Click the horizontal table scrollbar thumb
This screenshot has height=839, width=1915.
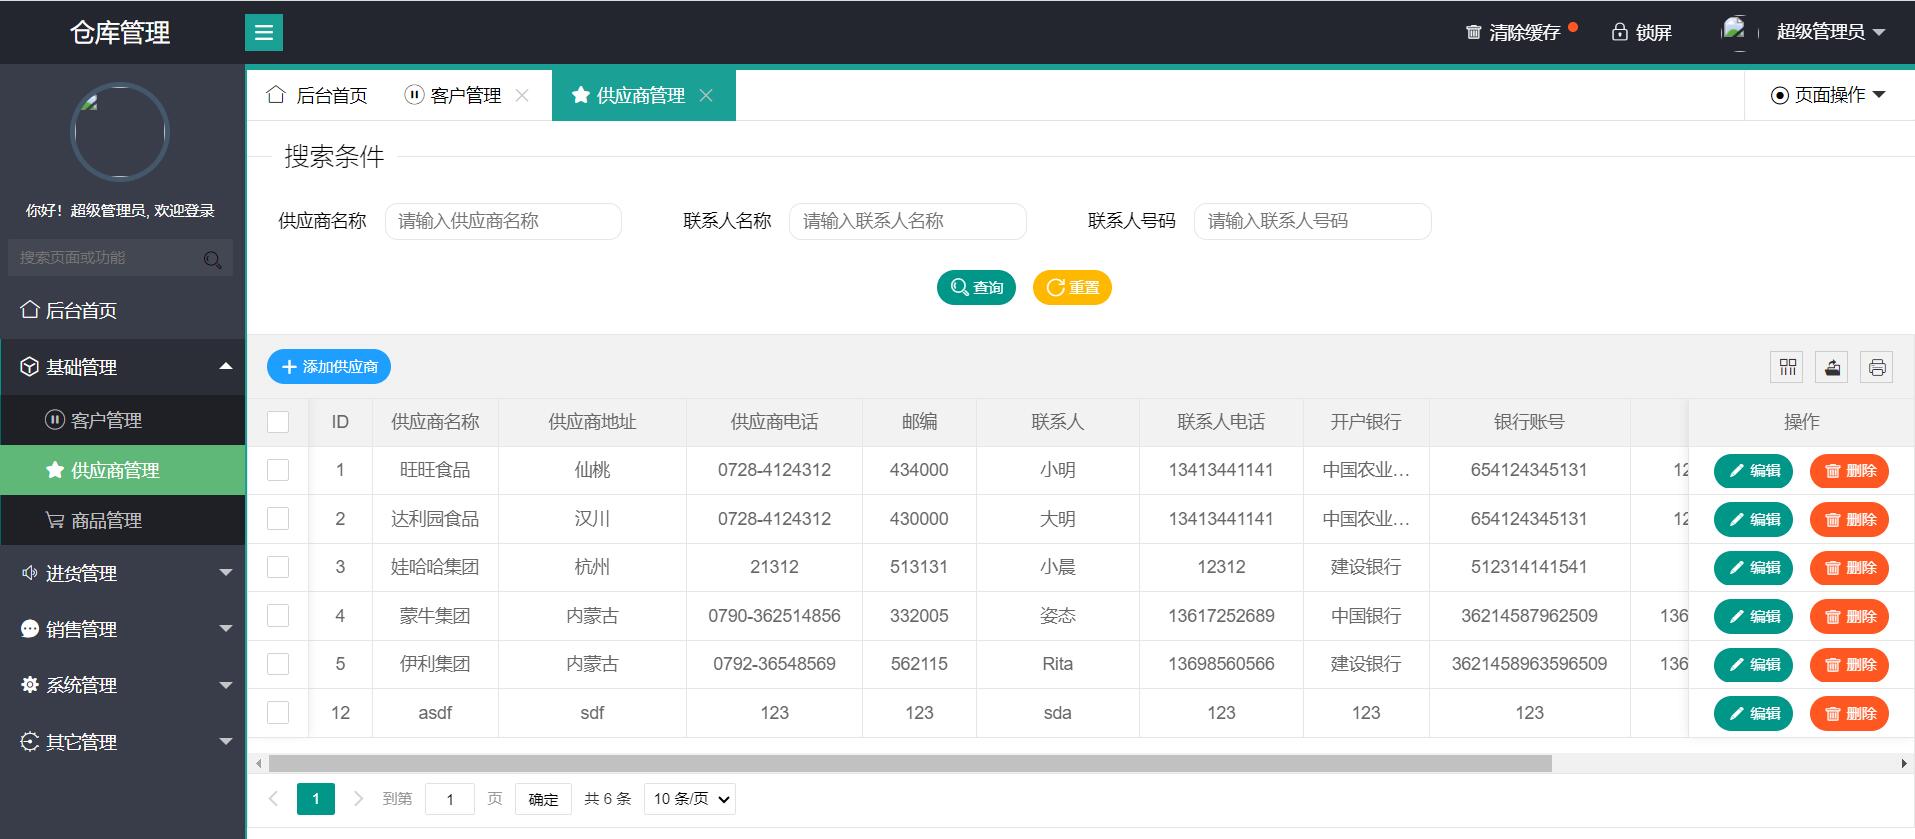pyautogui.click(x=910, y=764)
